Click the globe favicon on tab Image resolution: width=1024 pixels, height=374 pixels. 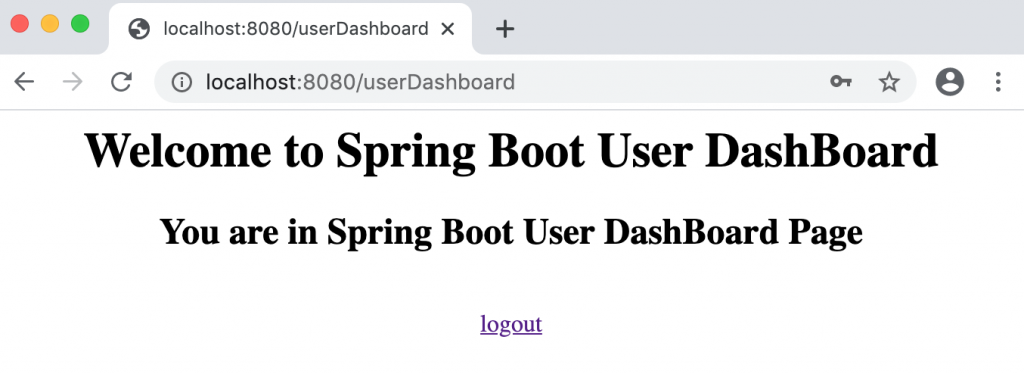(139, 29)
